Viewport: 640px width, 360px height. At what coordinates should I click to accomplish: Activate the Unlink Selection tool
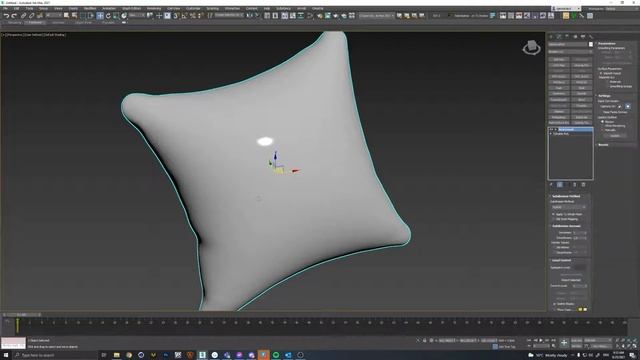coord(31,16)
